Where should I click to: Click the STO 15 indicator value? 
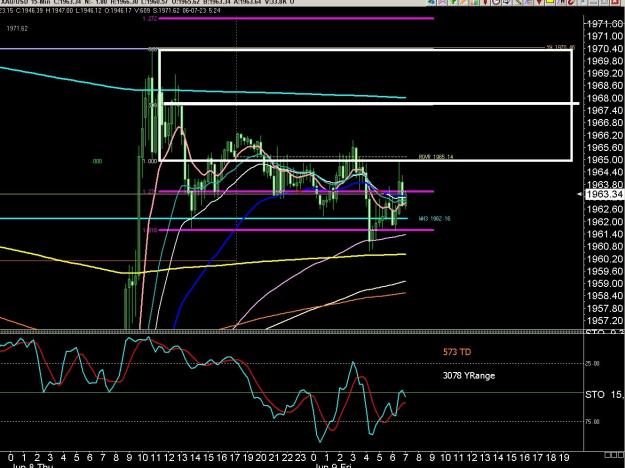(604, 395)
